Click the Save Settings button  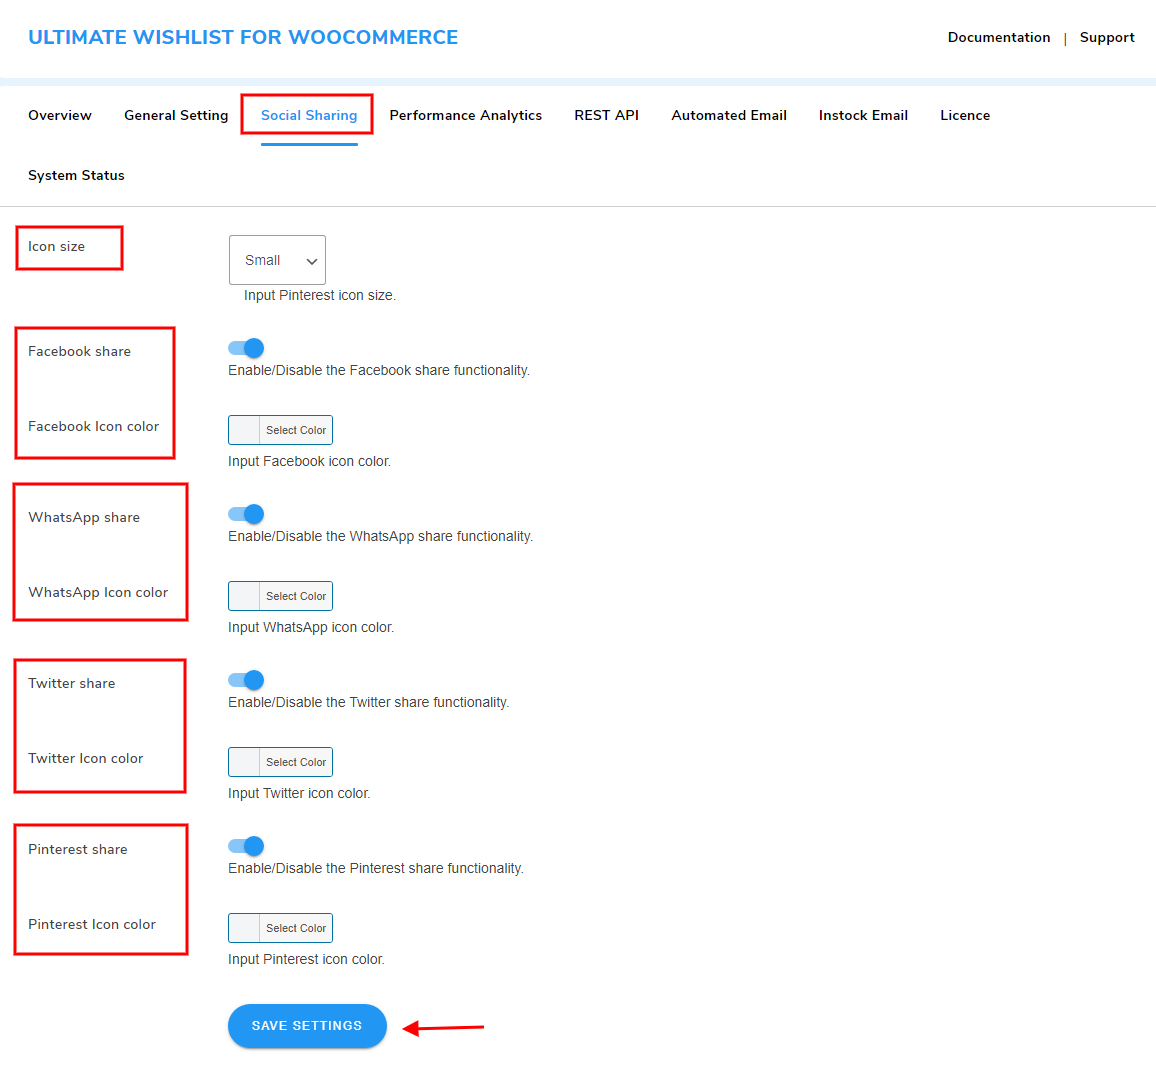click(x=307, y=1025)
